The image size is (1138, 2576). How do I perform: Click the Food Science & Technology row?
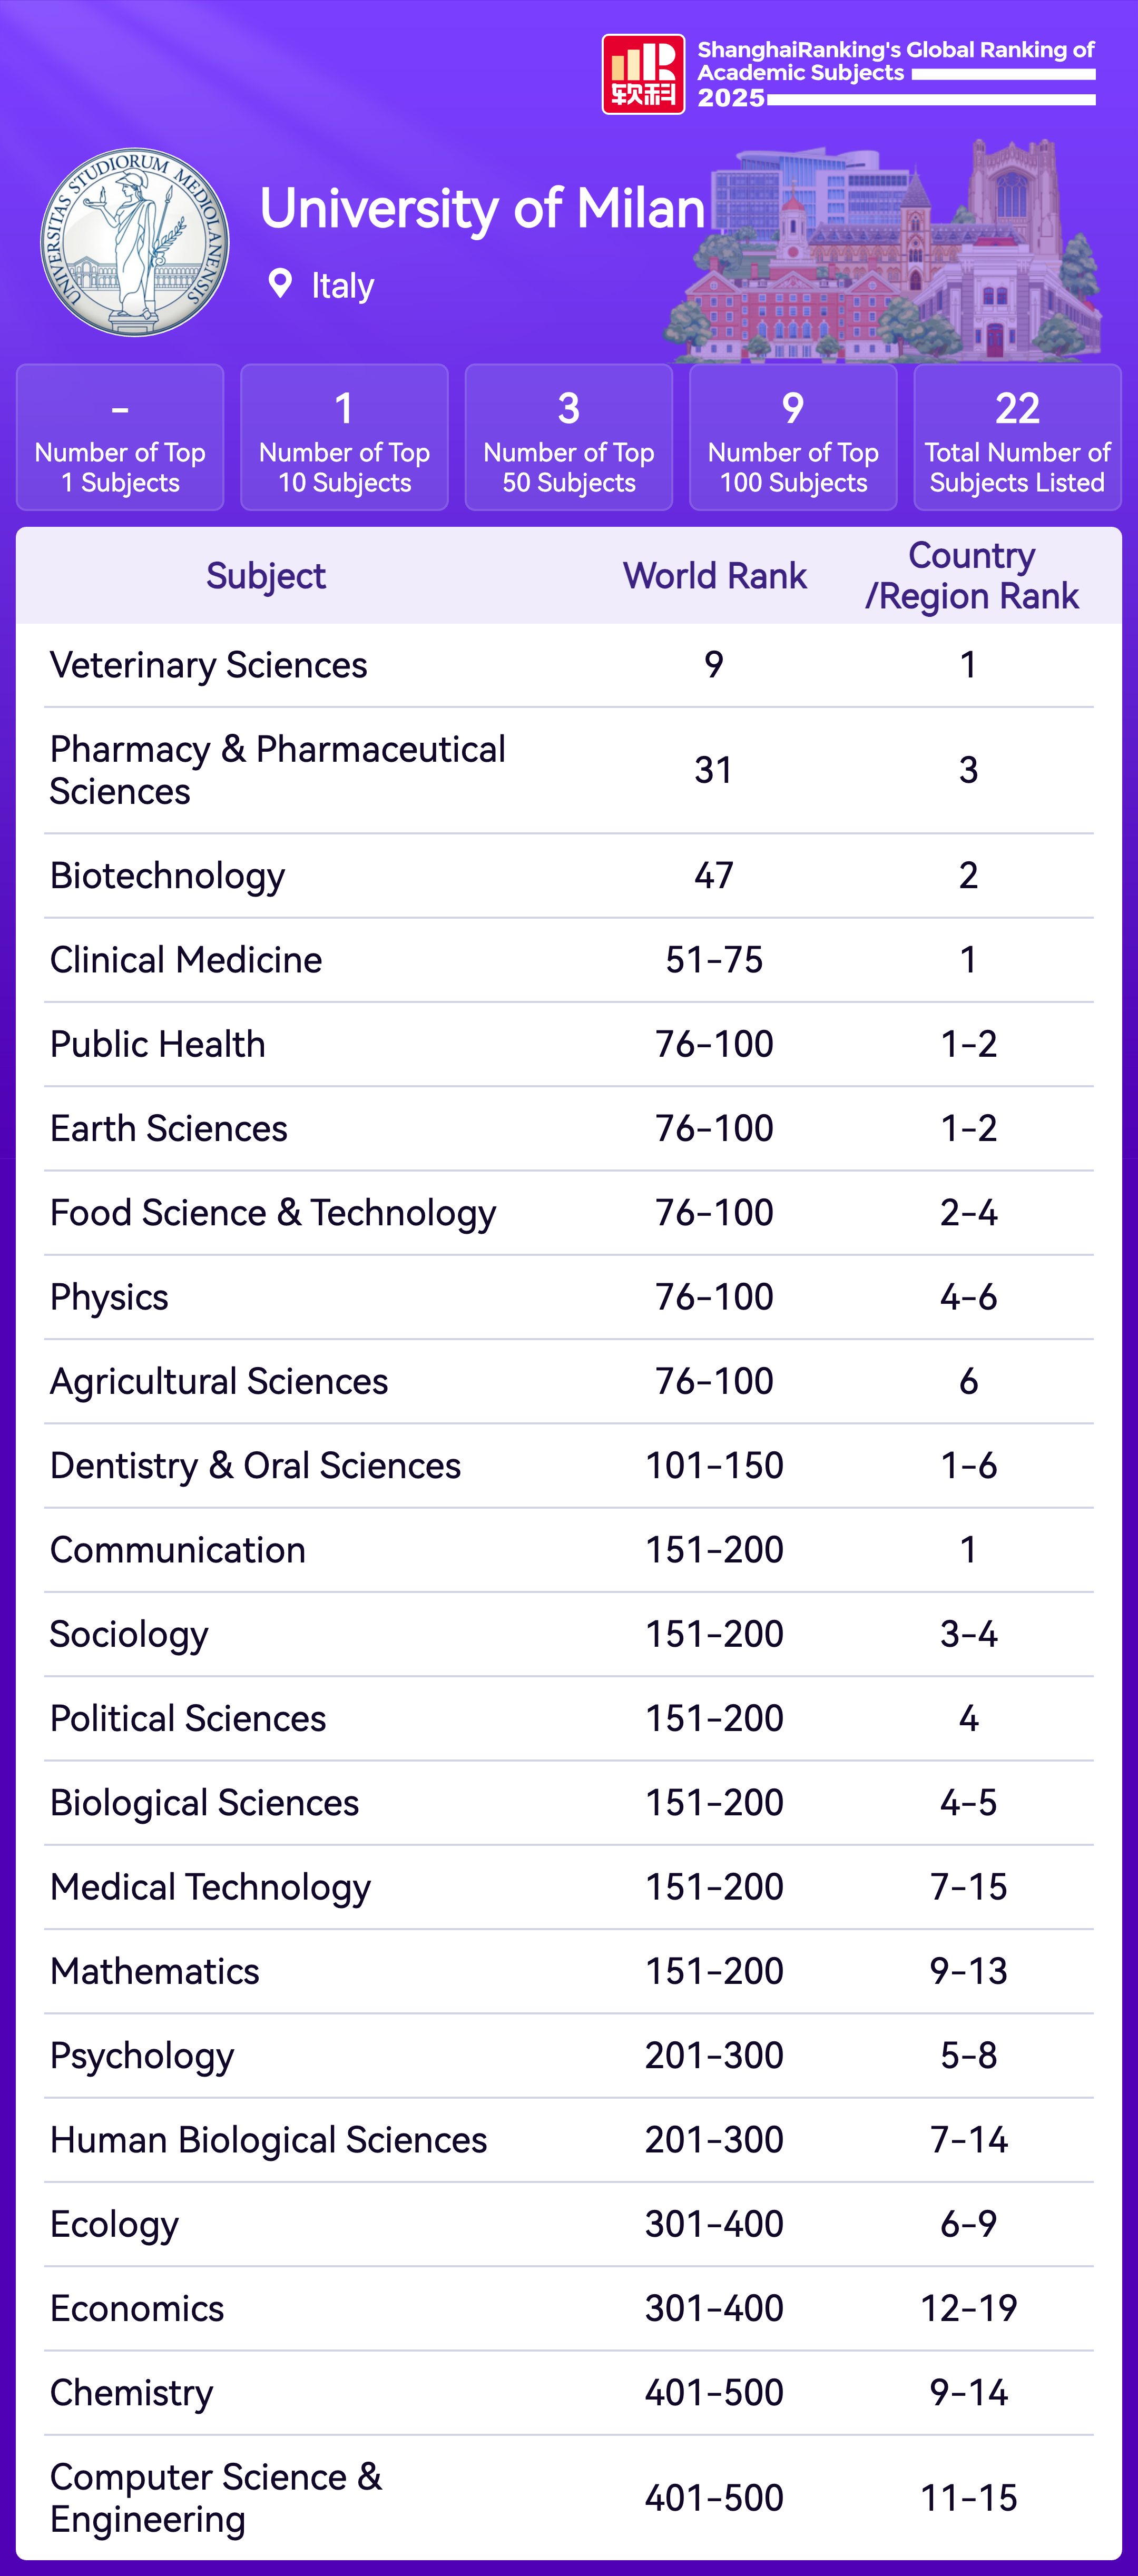click(273, 1213)
